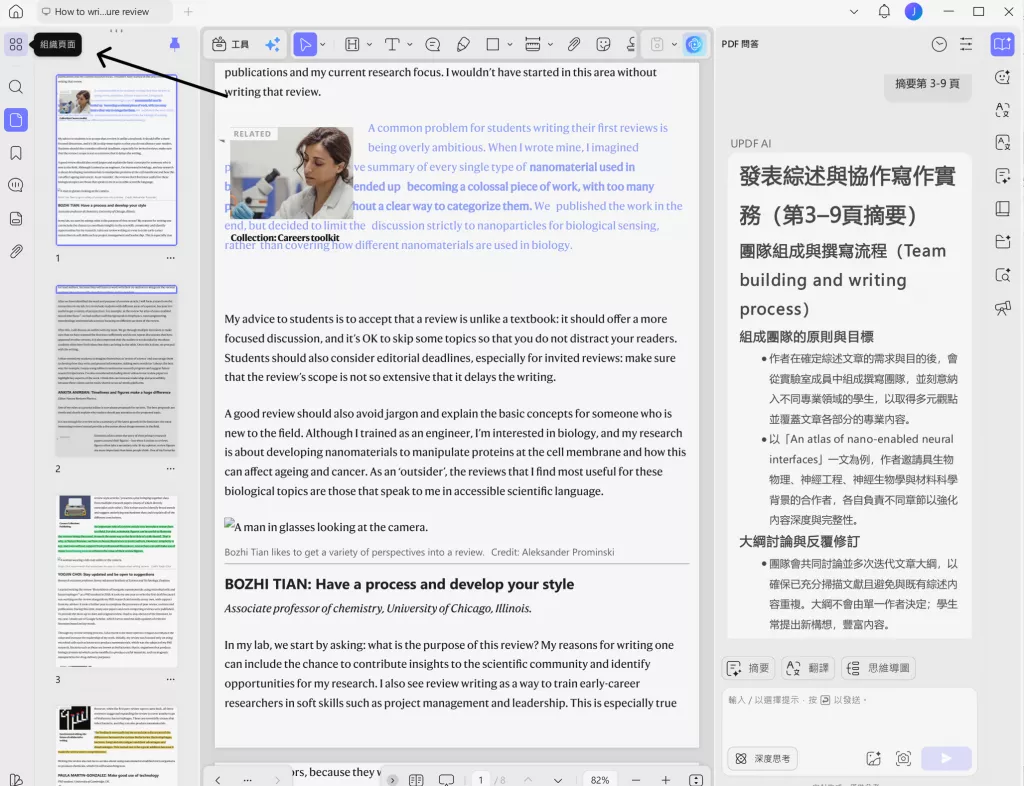1024x786 pixels.
Task: Click the AI sparkle icon beside 工具
Action: [272, 44]
